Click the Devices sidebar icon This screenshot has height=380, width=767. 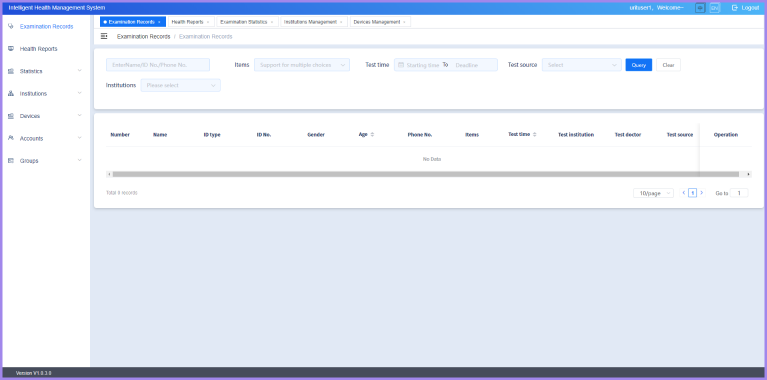point(11,116)
